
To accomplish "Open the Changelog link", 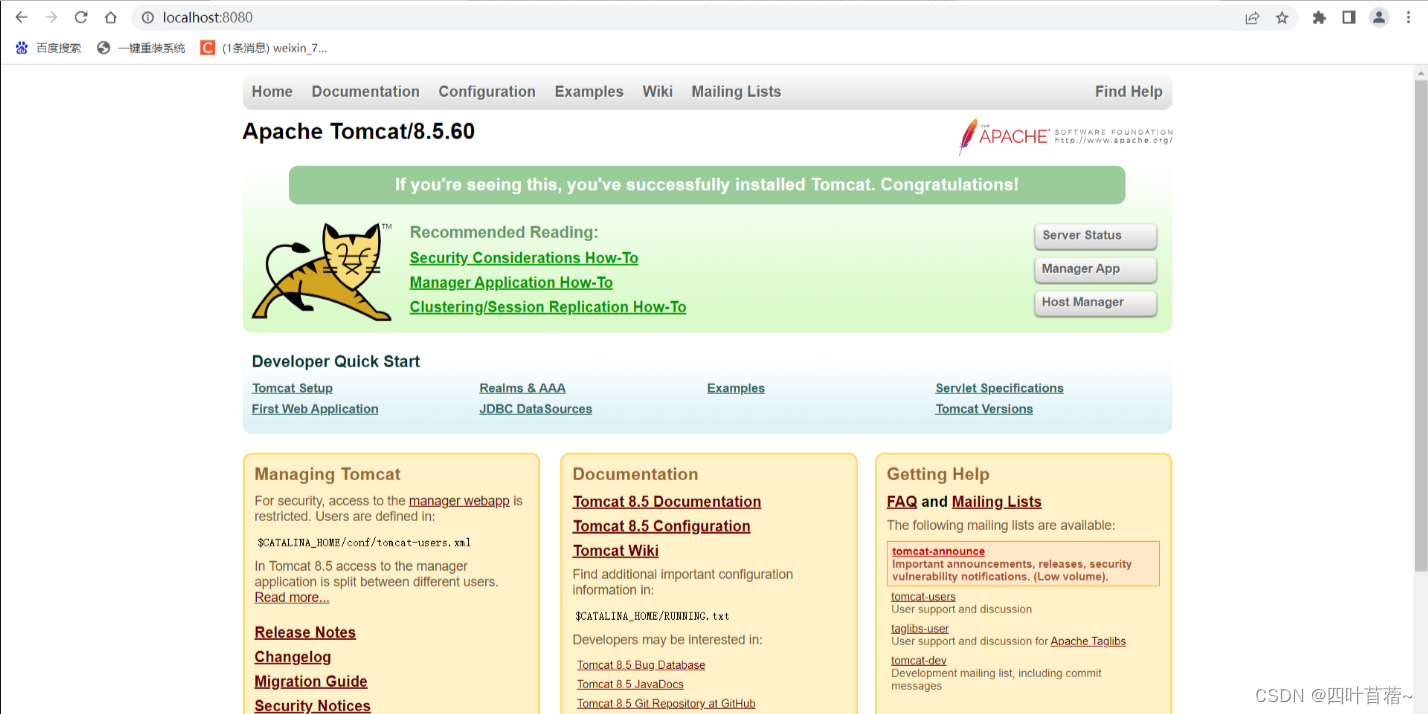I will (x=292, y=657).
